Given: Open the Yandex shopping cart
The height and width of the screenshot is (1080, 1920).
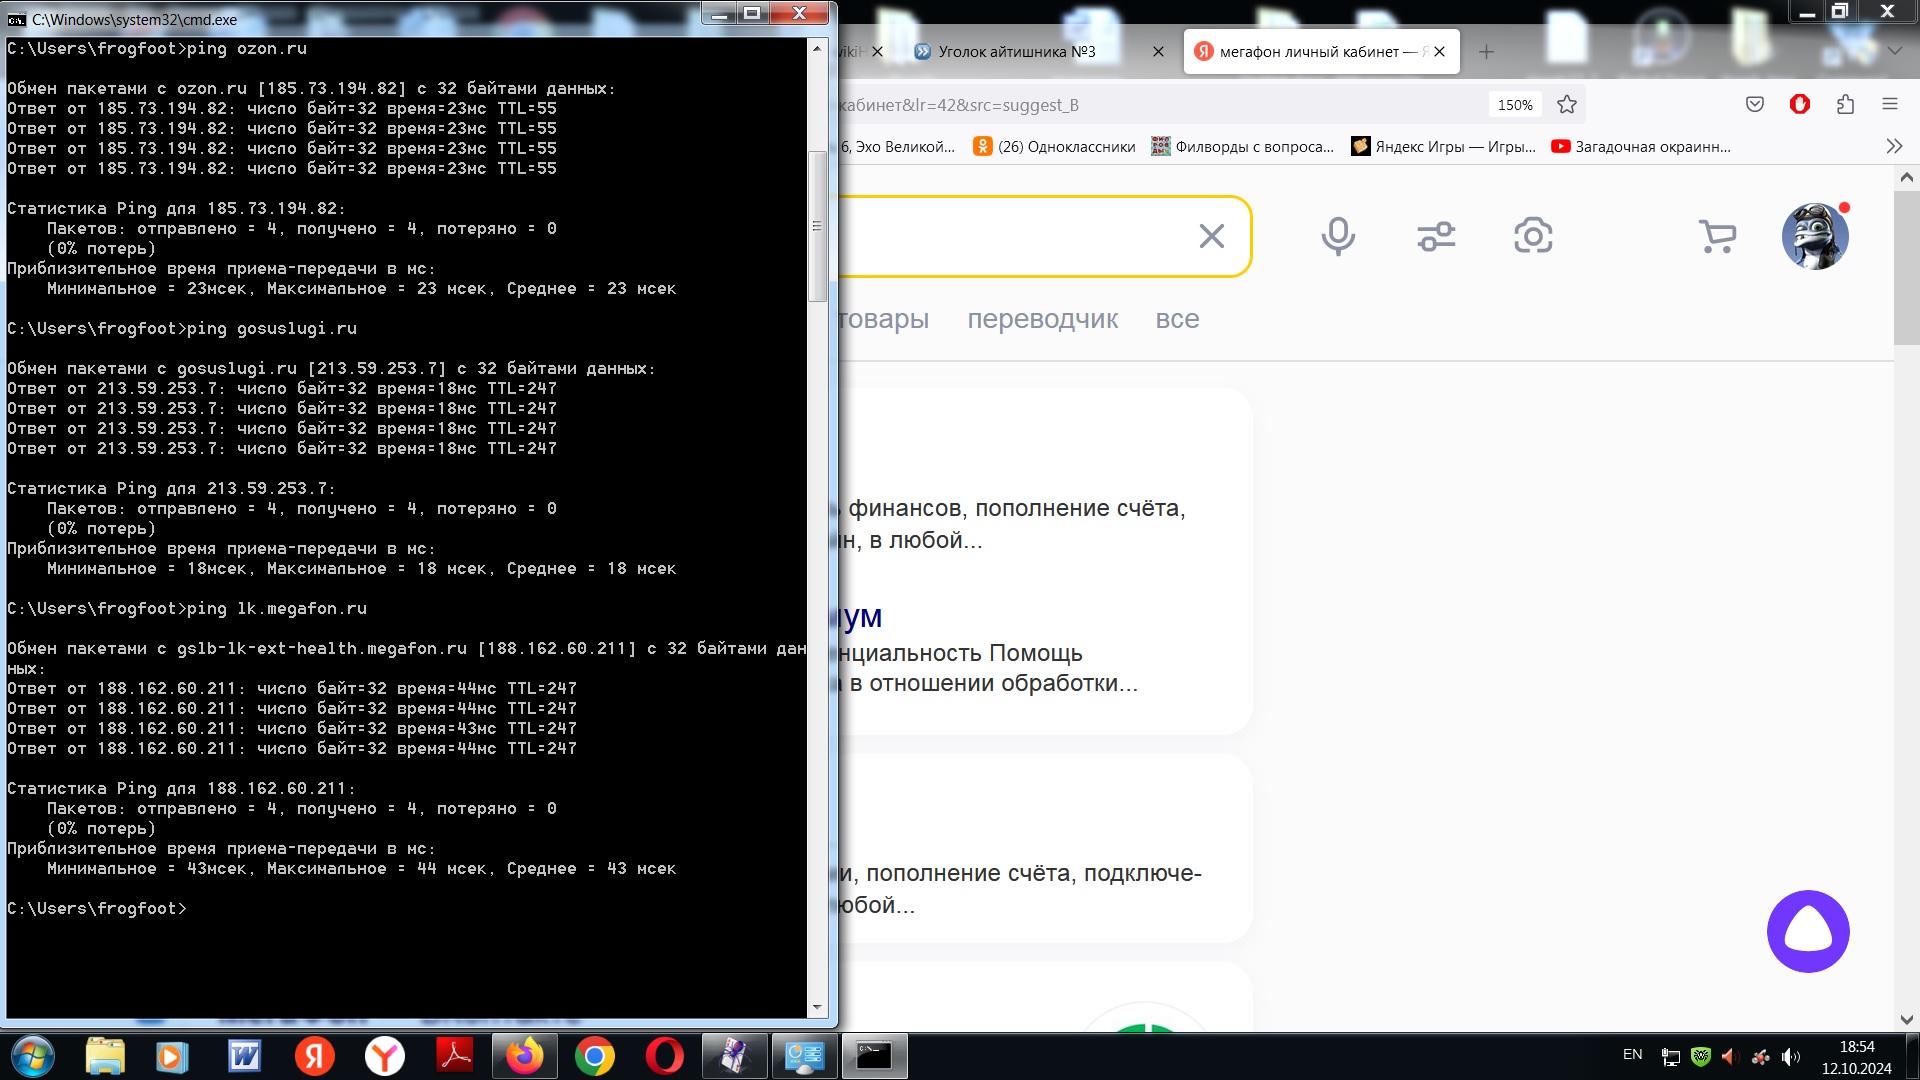Looking at the screenshot, I should coord(1717,236).
